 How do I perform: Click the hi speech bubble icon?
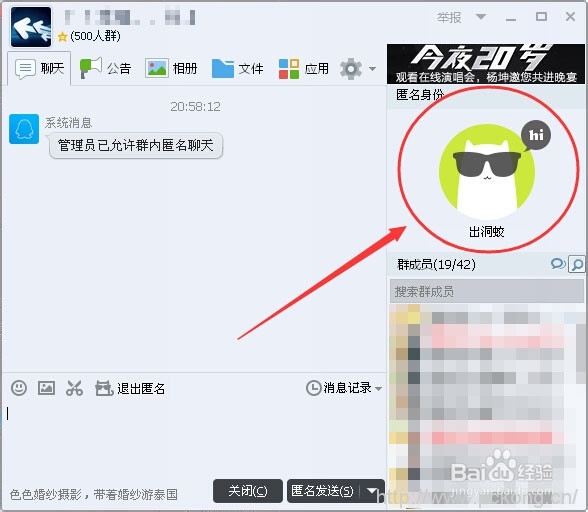click(536, 135)
